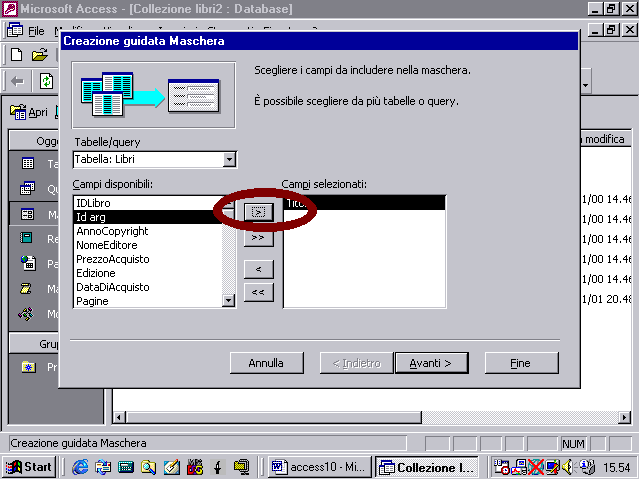The image size is (639, 479).
Task: Click the info balloon tray icon
Action: [x=586, y=467]
